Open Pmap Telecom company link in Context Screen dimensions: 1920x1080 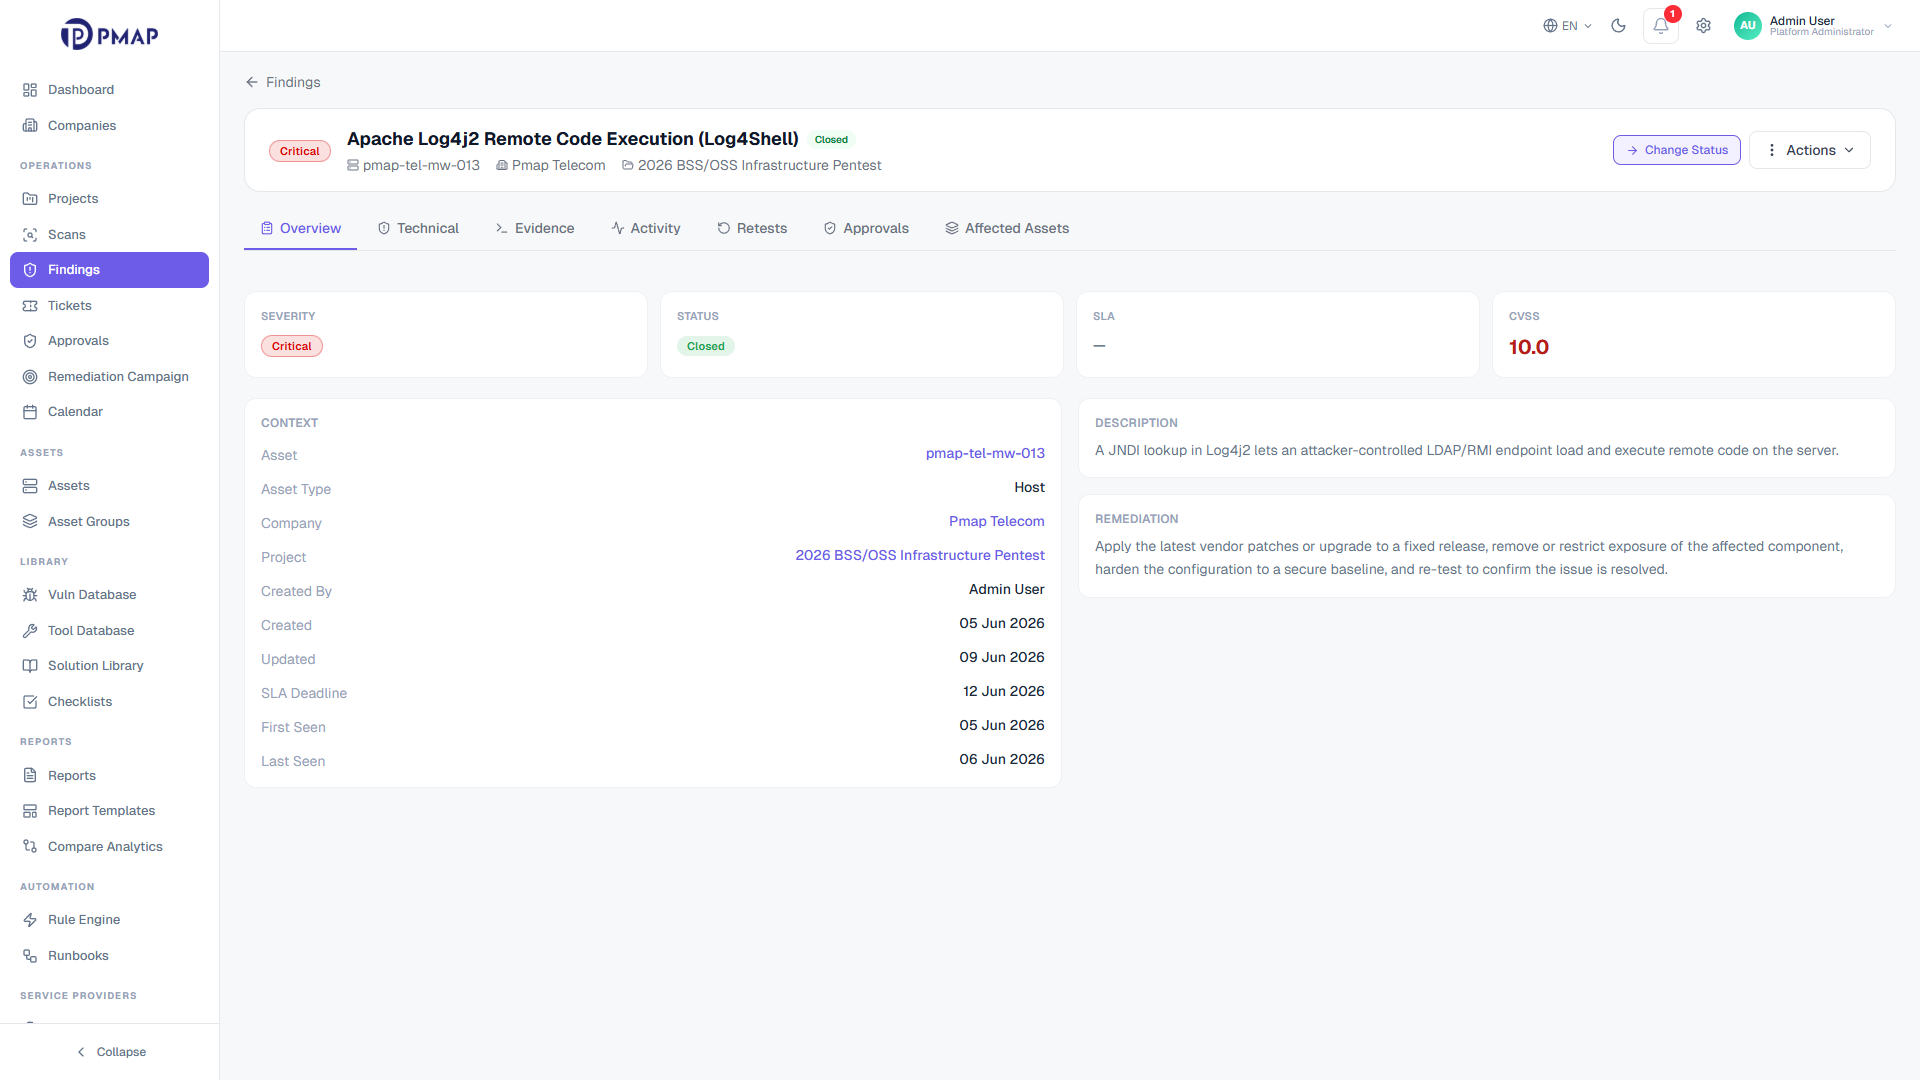point(997,522)
